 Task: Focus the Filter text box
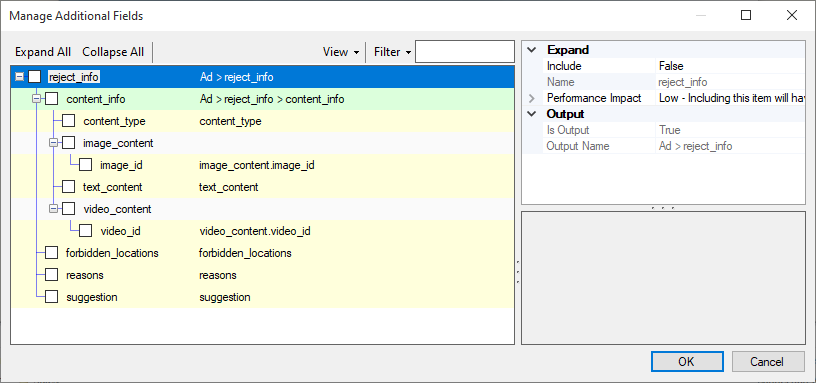465,52
